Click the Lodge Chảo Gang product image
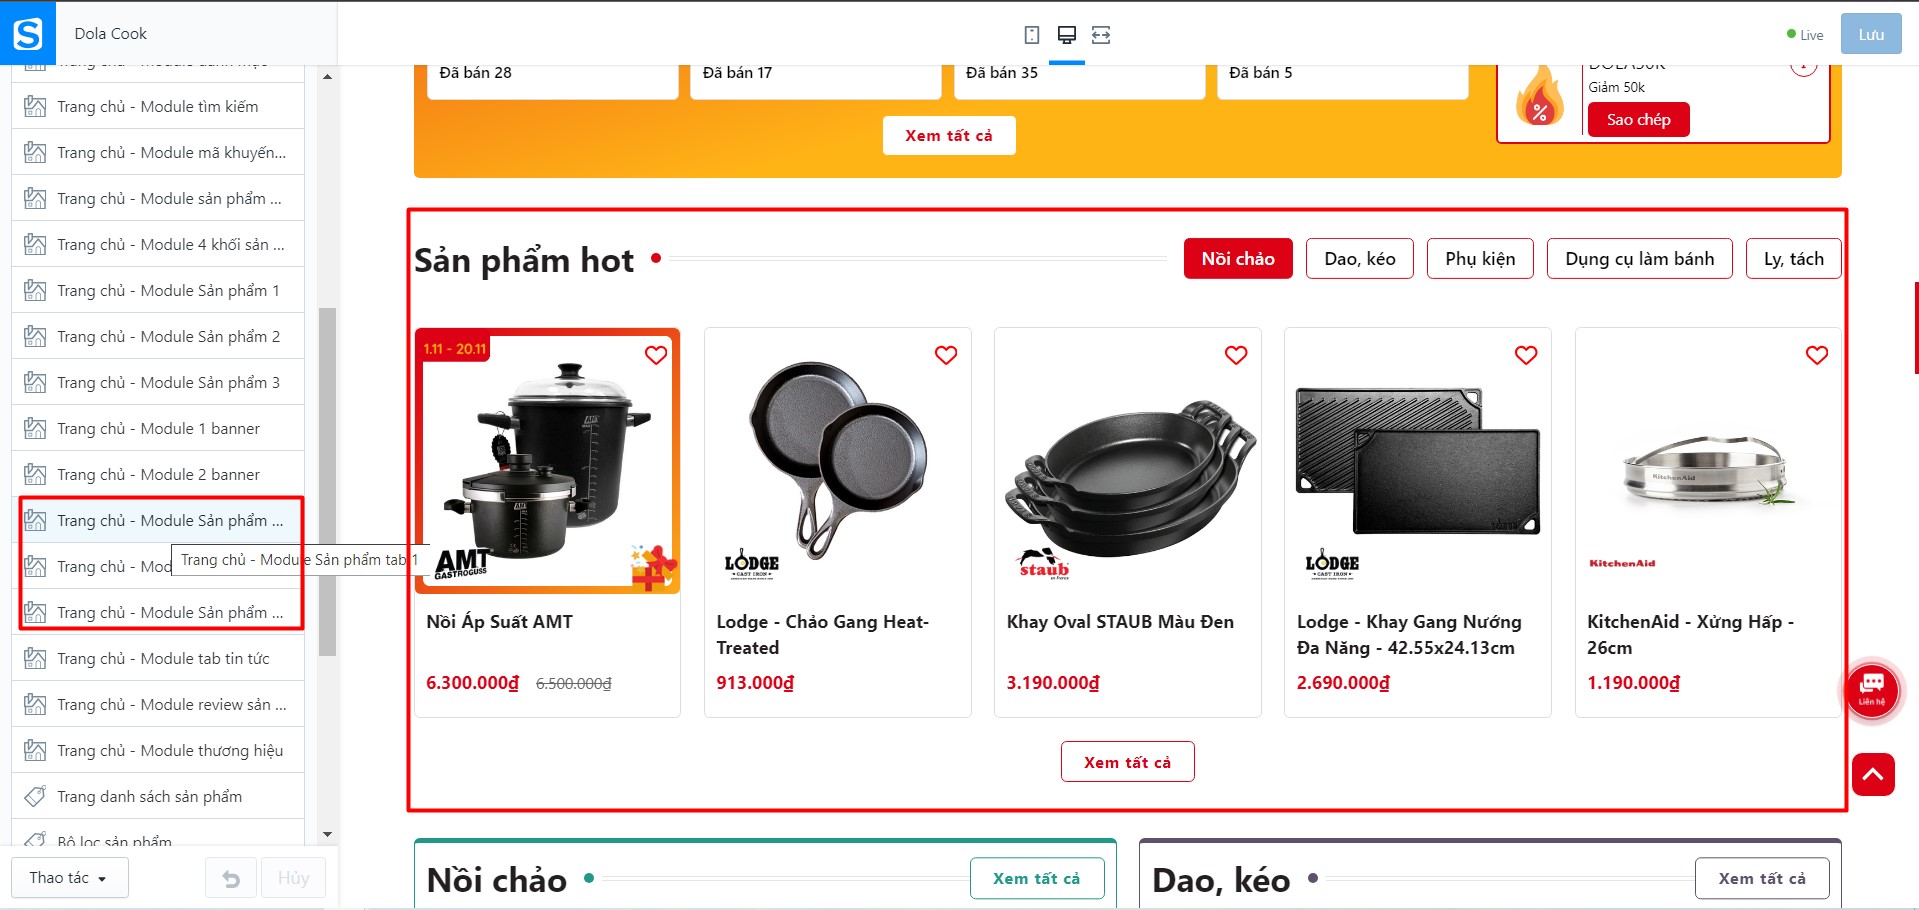 pyautogui.click(x=838, y=461)
